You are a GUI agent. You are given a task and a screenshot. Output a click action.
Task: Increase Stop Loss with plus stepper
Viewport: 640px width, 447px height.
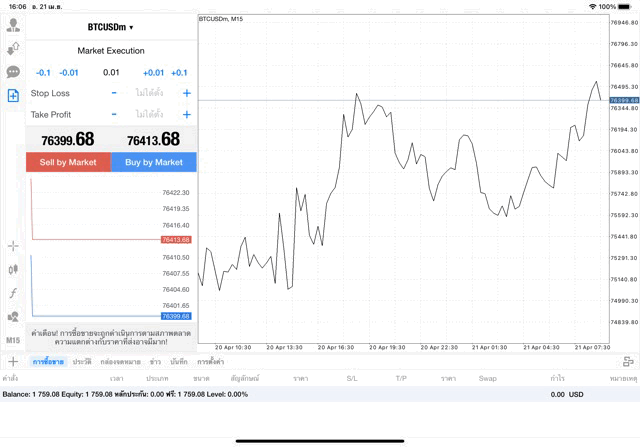click(x=186, y=93)
